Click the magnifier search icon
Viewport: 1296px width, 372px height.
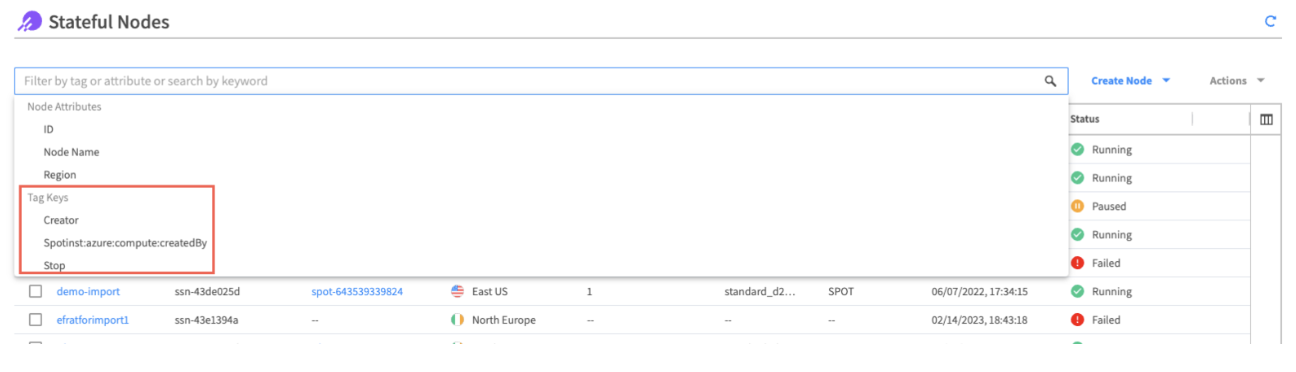coord(1050,81)
